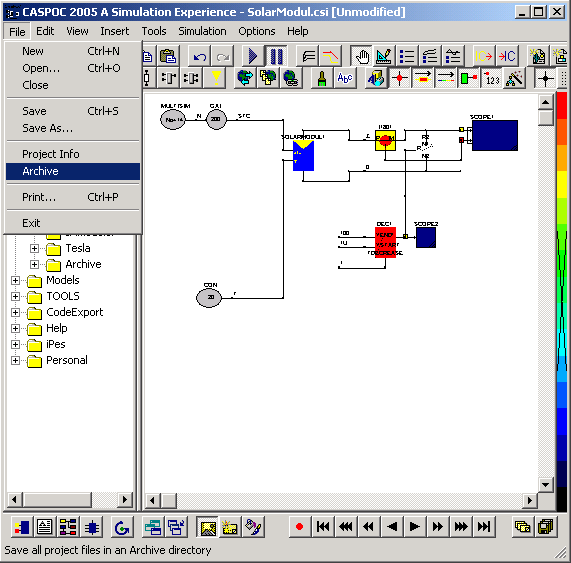Click the bullet list properties icon
Screen dimensions: 571x563
coord(407,56)
